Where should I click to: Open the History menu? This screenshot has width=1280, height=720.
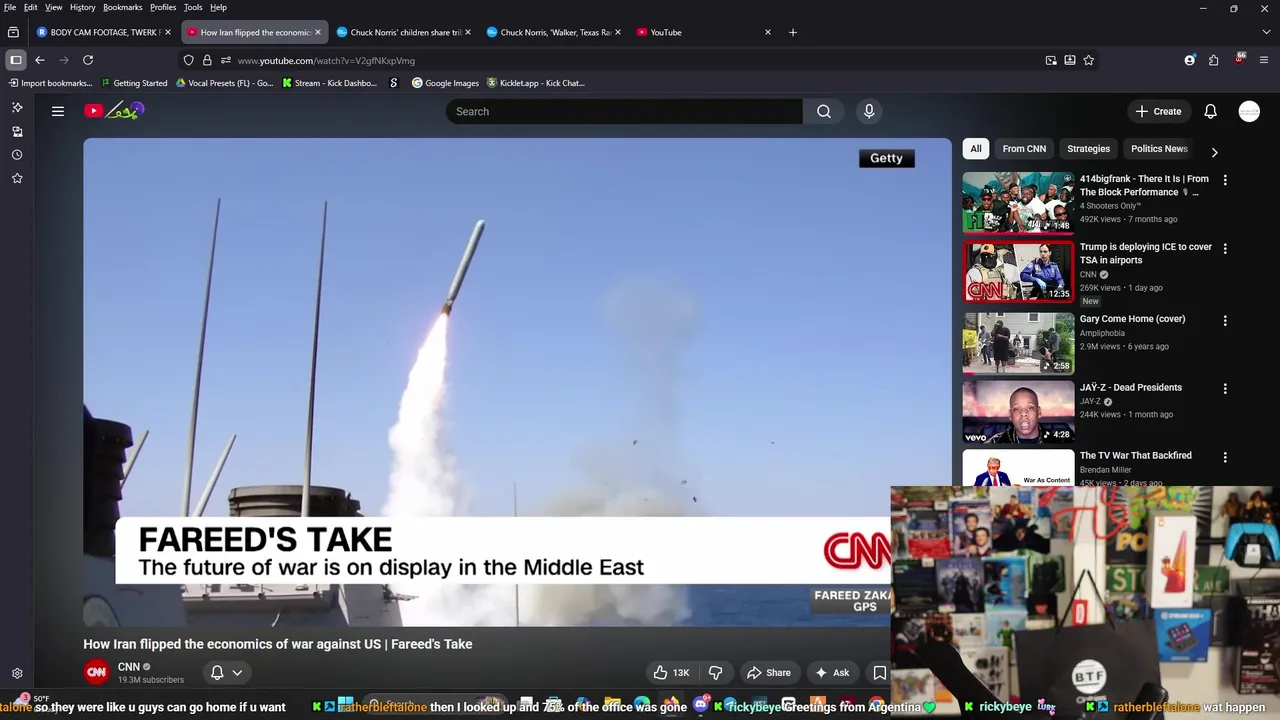[83, 7]
